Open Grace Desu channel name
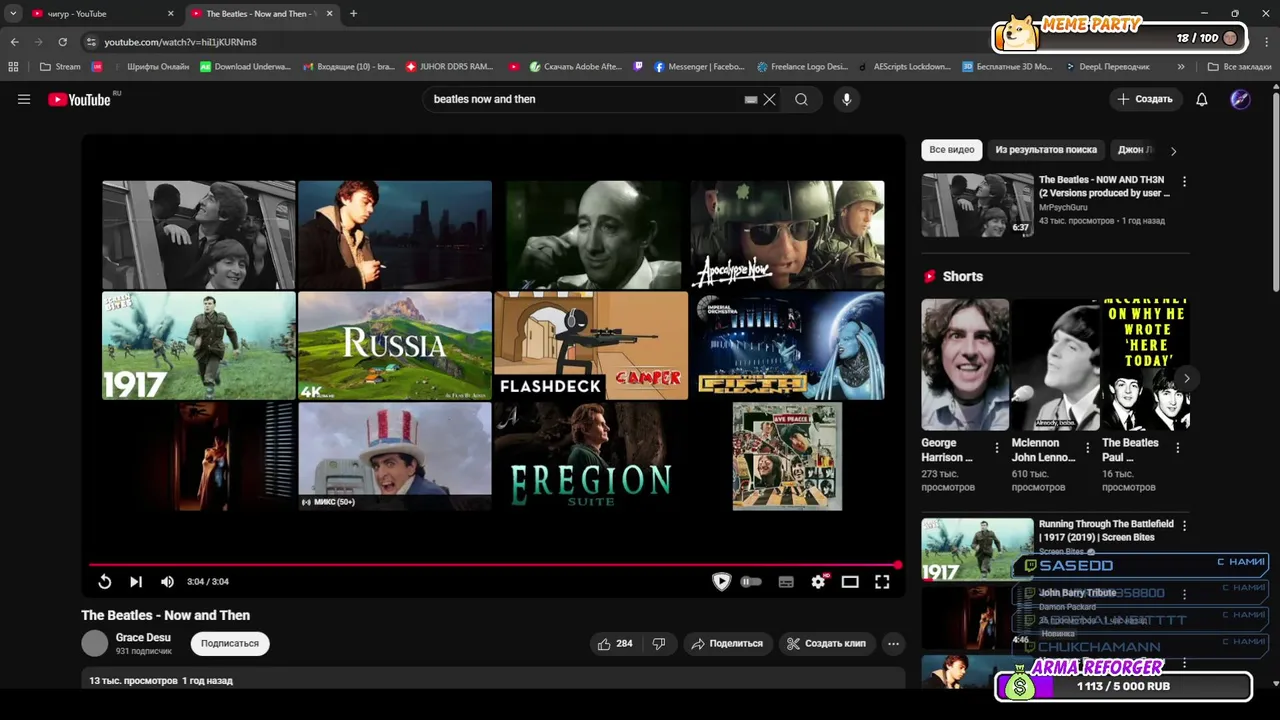 143,638
